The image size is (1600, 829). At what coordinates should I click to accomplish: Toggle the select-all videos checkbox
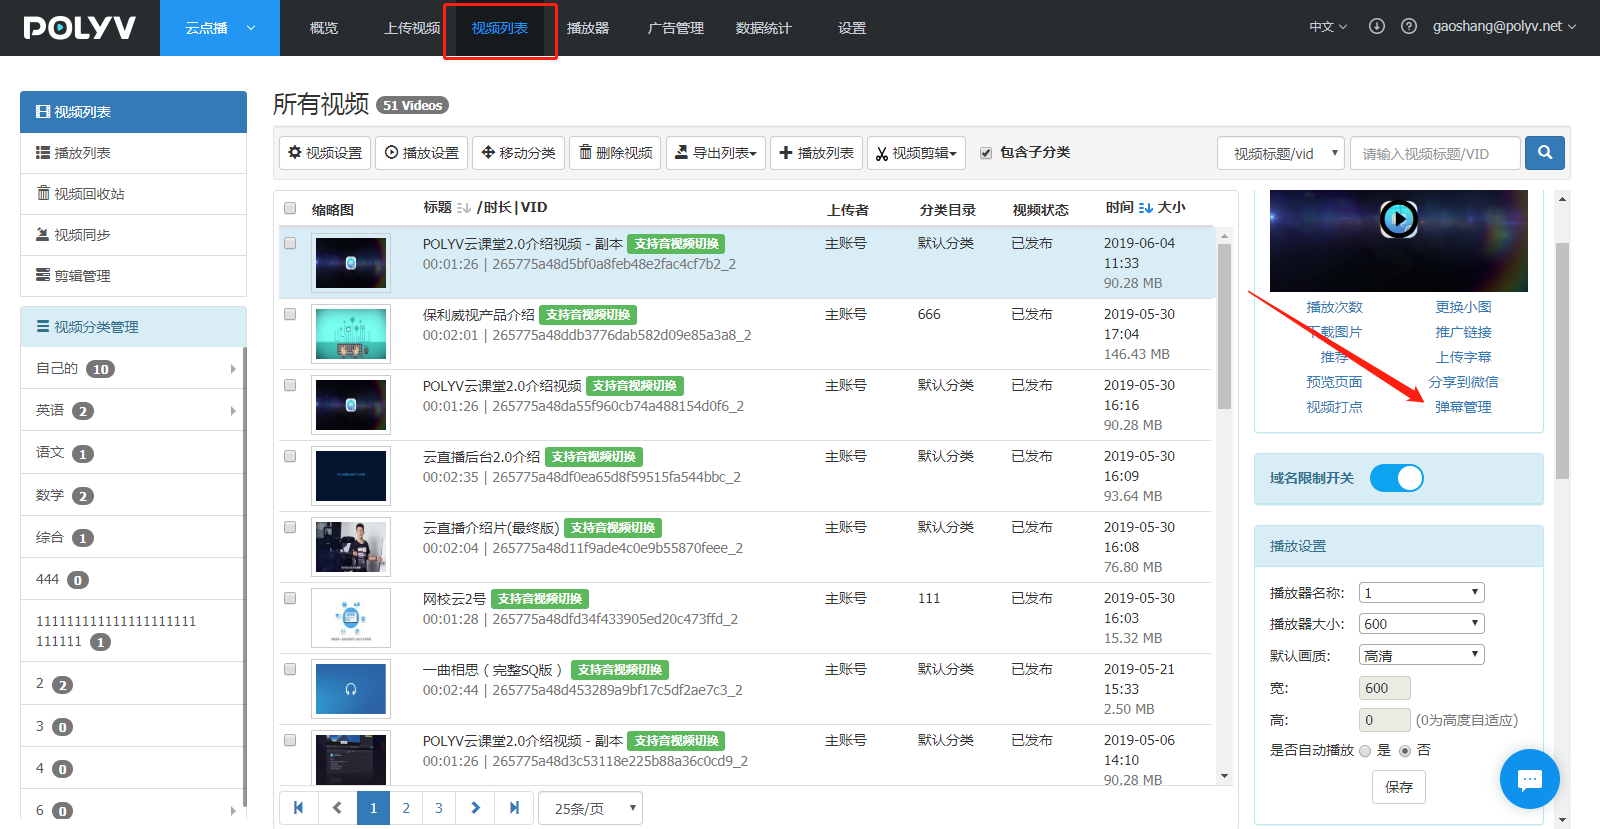click(290, 208)
